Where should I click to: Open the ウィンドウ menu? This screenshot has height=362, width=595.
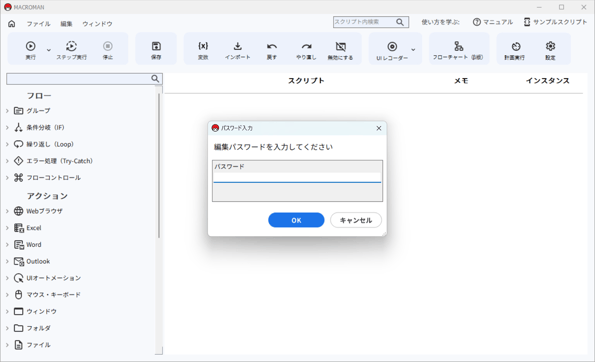(98, 24)
